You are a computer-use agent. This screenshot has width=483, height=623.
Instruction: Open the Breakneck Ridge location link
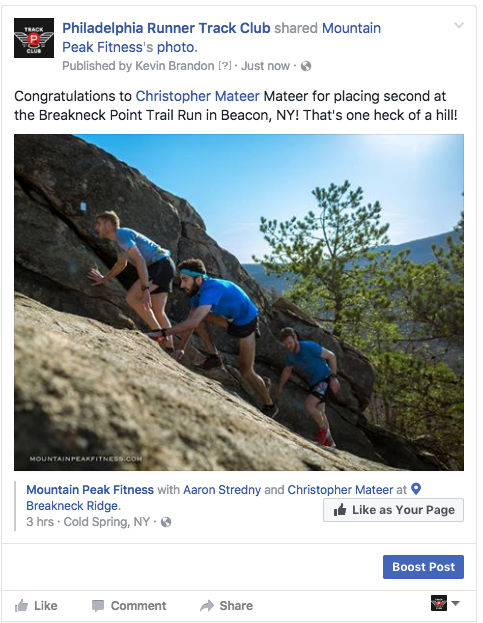point(73,506)
